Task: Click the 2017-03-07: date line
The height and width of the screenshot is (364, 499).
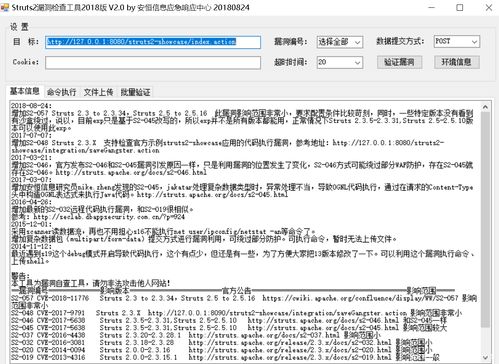Action: pos(31,180)
